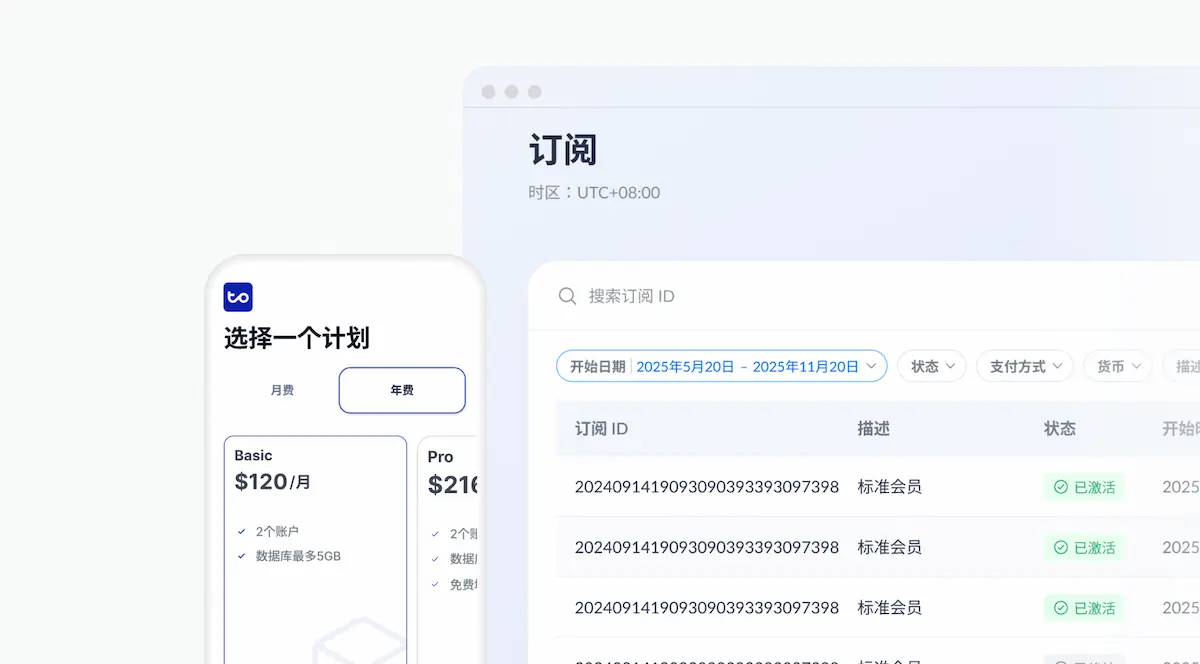1200x664 pixels.
Task: Click the 订阅 ID column header
Action: click(601, 428)
